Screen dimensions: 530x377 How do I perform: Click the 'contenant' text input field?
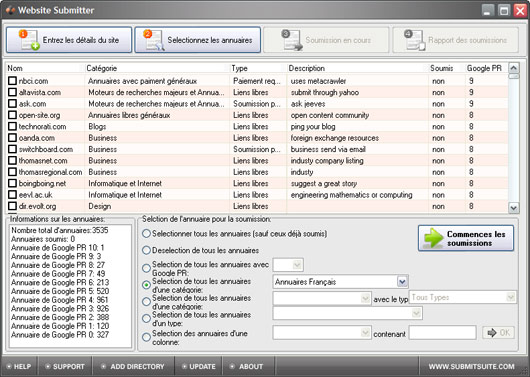tap(442, 333)
